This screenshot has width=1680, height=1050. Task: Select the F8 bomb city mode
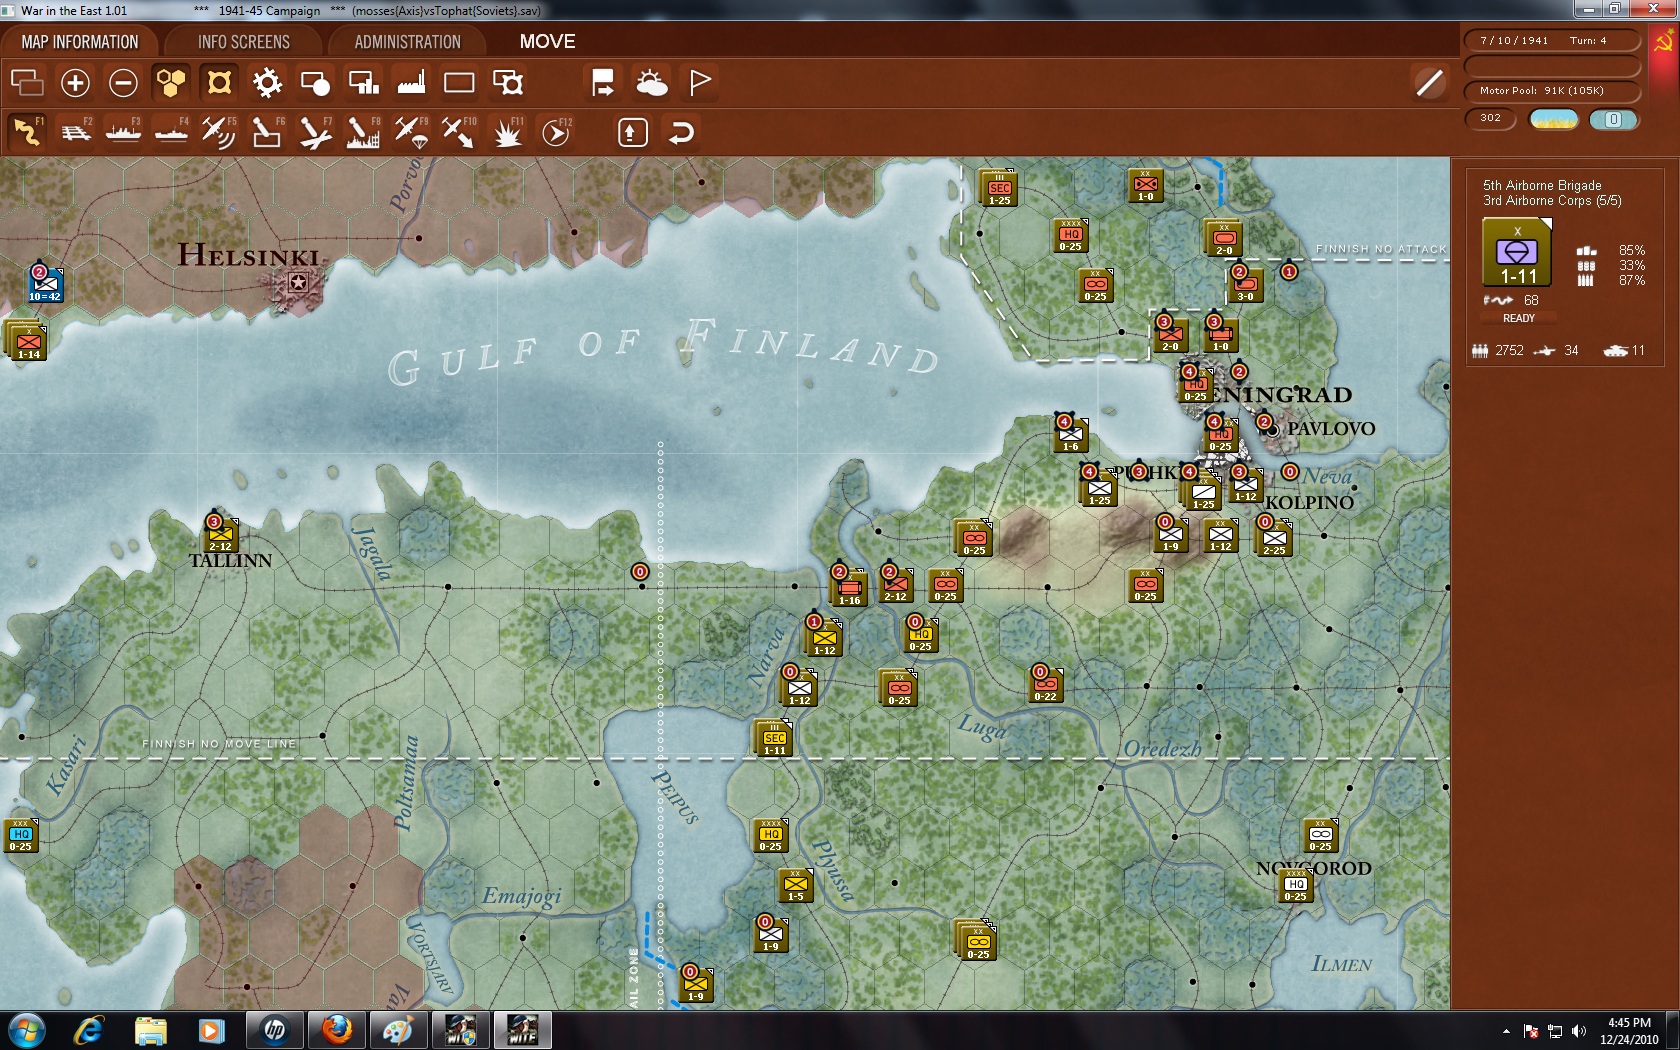tap(363, 132)
